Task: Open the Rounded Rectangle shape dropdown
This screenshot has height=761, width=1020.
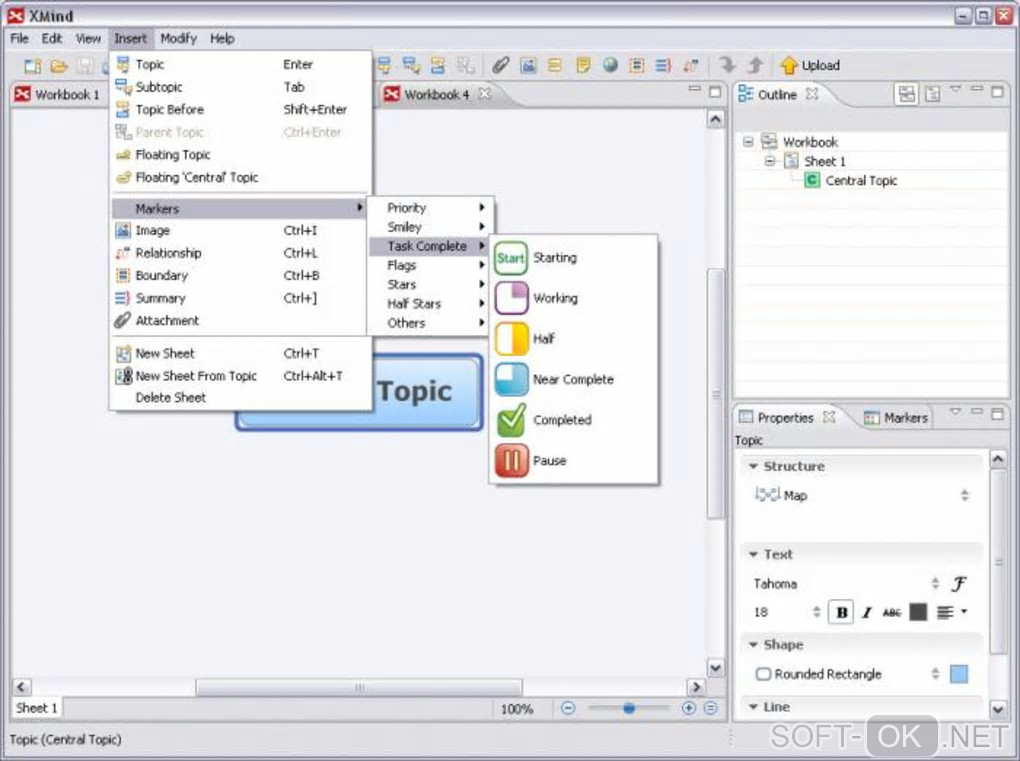Action: 935,674
